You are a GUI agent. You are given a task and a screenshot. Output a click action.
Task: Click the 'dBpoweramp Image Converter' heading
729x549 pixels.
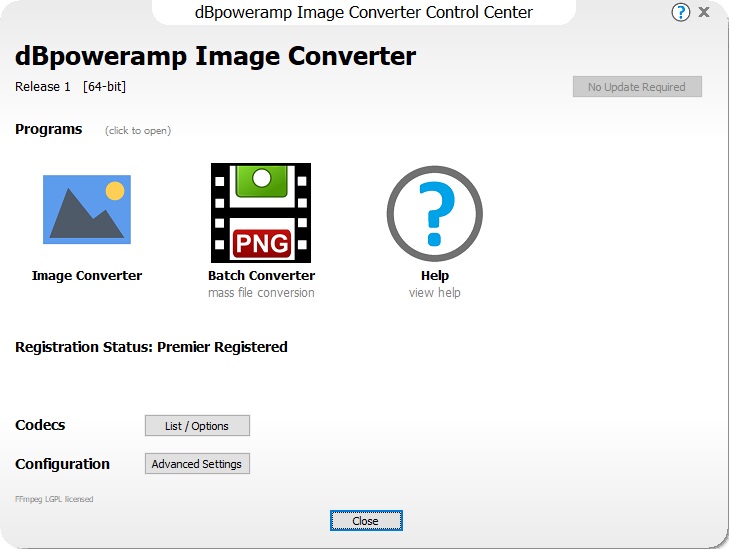215,57
